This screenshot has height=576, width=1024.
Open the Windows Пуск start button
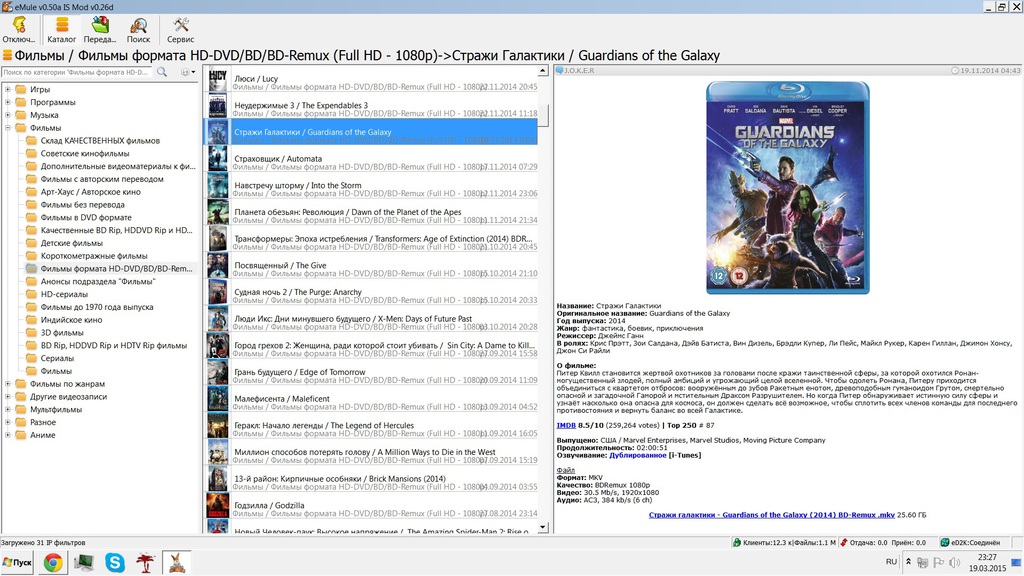coord(17,562)
